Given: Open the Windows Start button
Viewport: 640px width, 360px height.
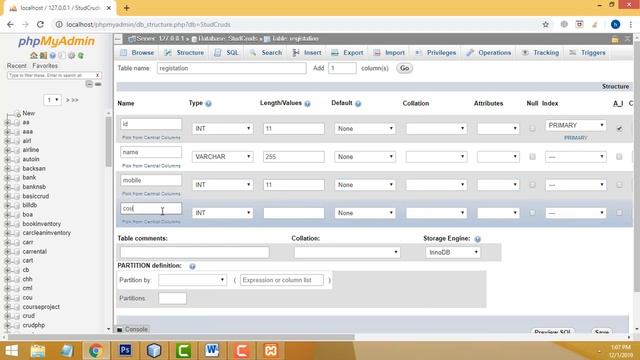Looking at the screenshot, I should [11, 350].
